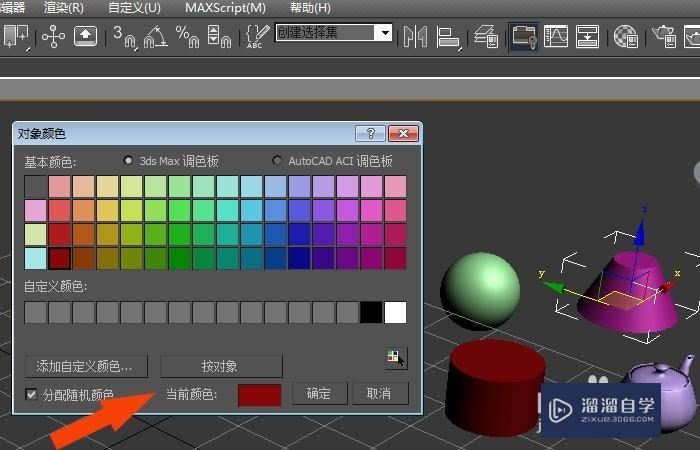Open the Curve Editor icon
Viewport: 700px width, 450px height.
click(x=556, y=37)
